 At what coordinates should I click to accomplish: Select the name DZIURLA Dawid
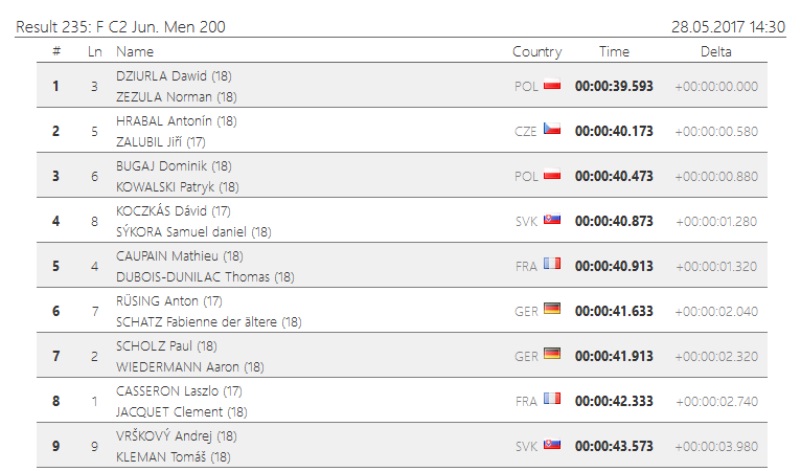(162, 75)
